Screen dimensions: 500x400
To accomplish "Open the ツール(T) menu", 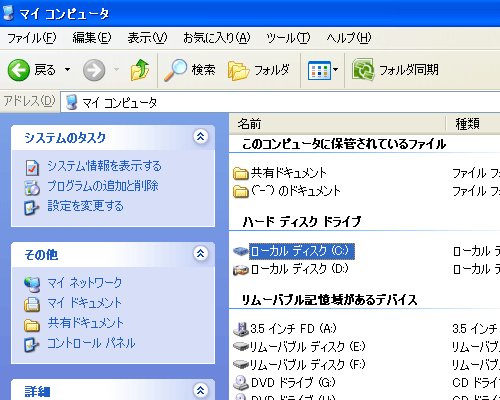I will pos(288,38).
